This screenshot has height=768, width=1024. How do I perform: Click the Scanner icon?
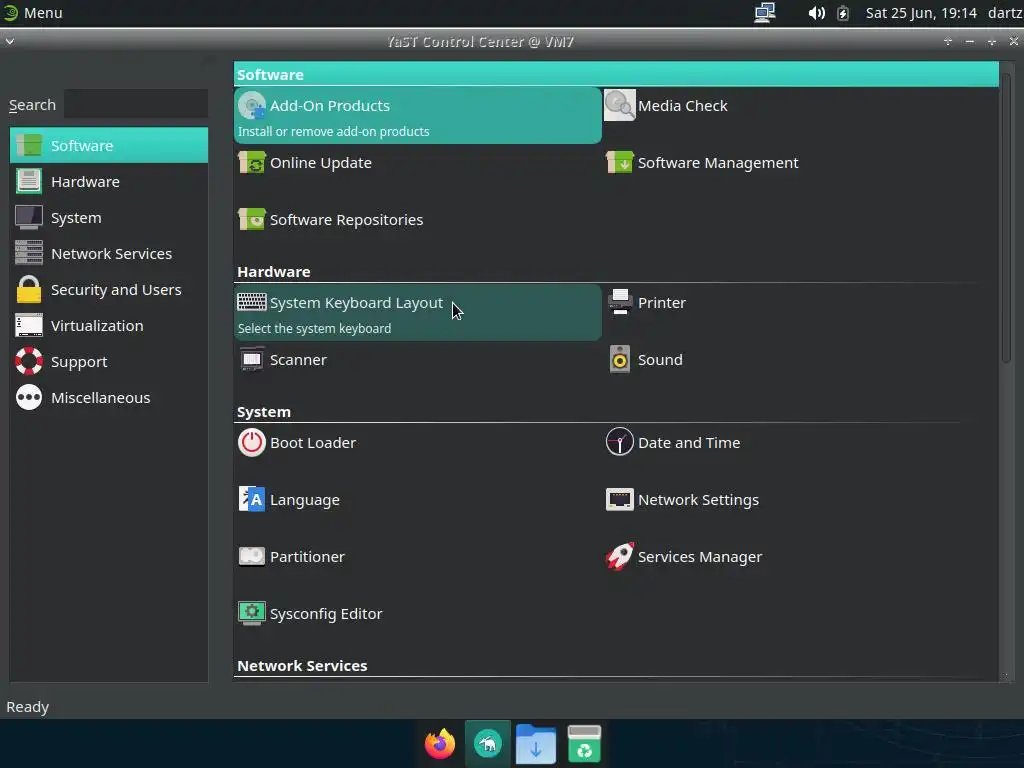pos(251,360)
